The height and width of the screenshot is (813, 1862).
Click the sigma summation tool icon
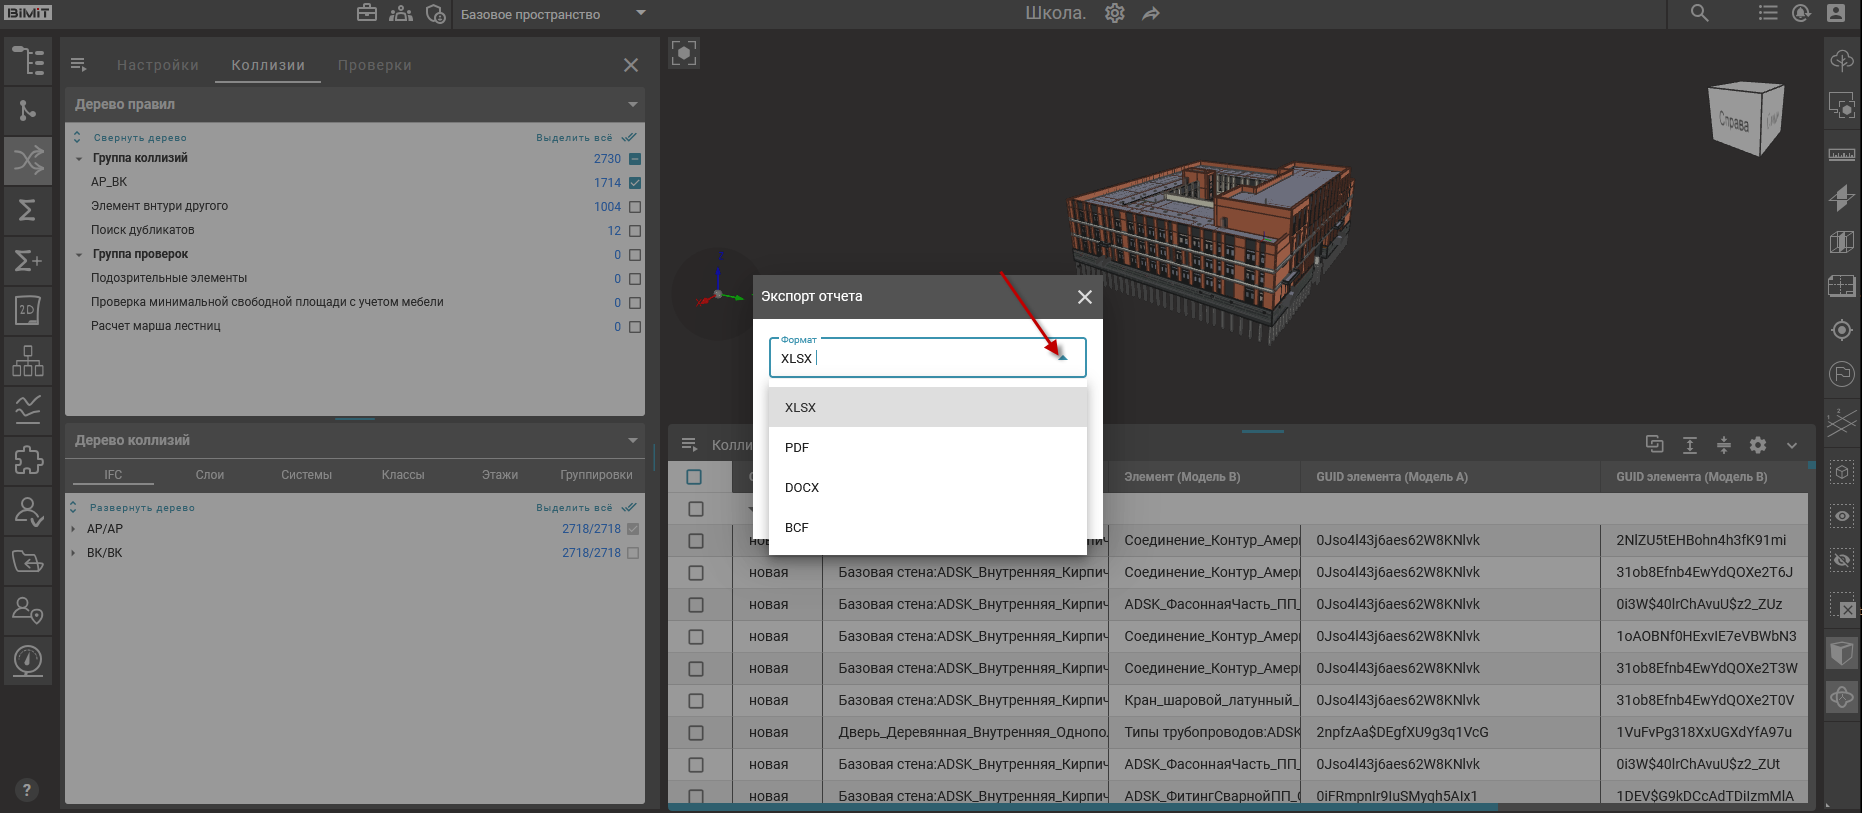click(x=28, y=210)
